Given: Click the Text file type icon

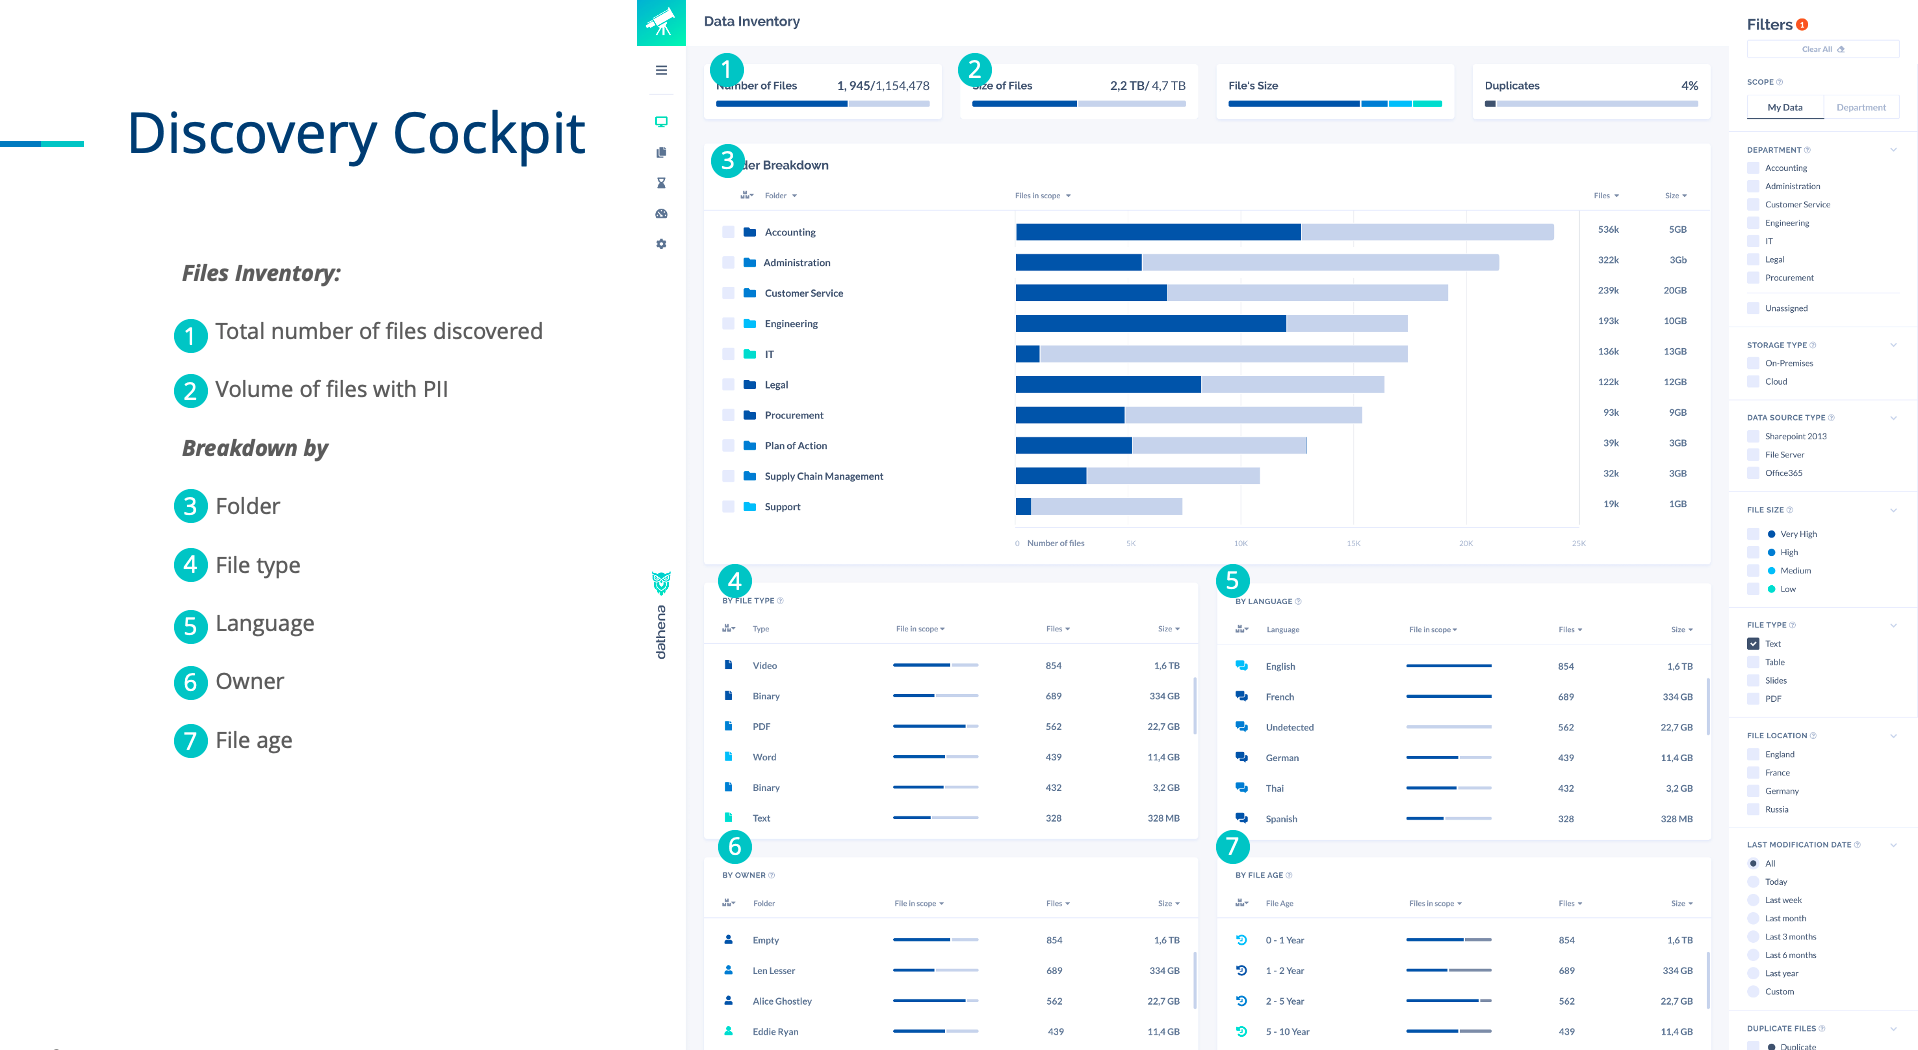Looking at the screenshot, I should 728,818.
